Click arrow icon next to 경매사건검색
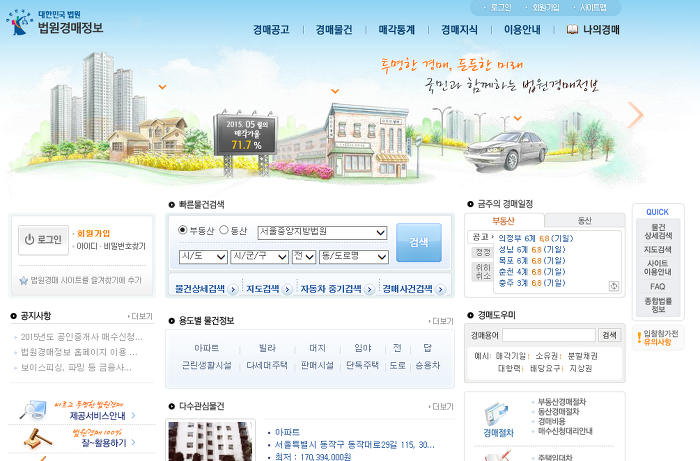Image resolution: width=700 pixels, height=461 pixels. tap(440, 290)
